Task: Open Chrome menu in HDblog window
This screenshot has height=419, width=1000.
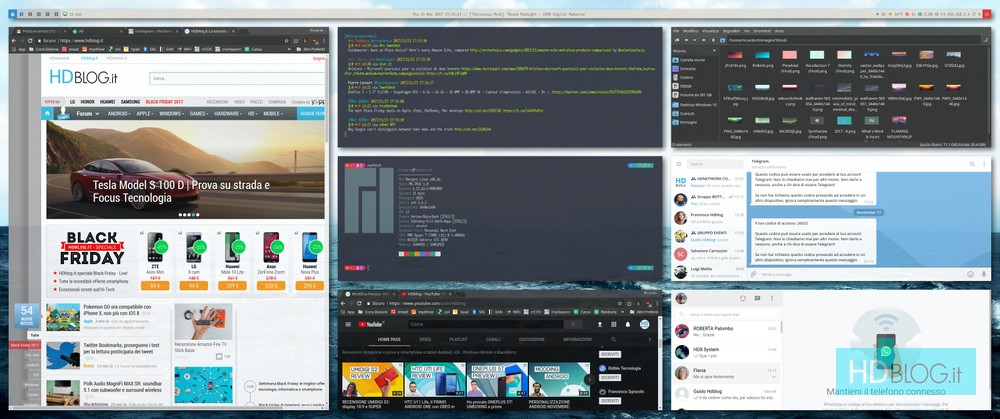Action: (324, 40)
